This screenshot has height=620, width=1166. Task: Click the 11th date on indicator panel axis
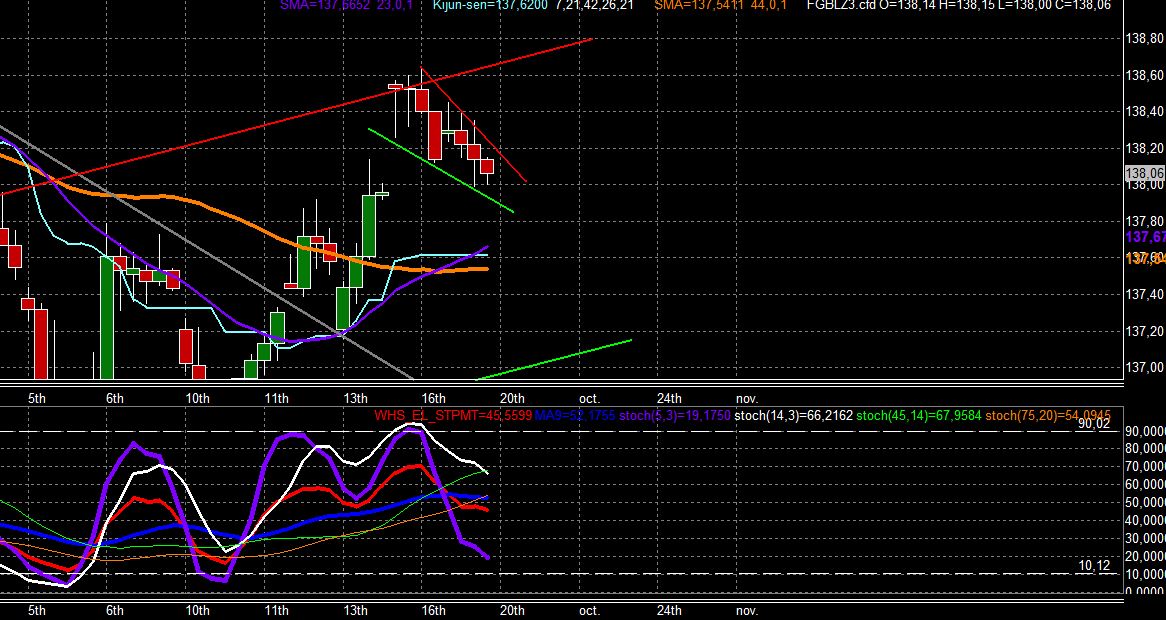pyautogui.click(x=276, y=611)
